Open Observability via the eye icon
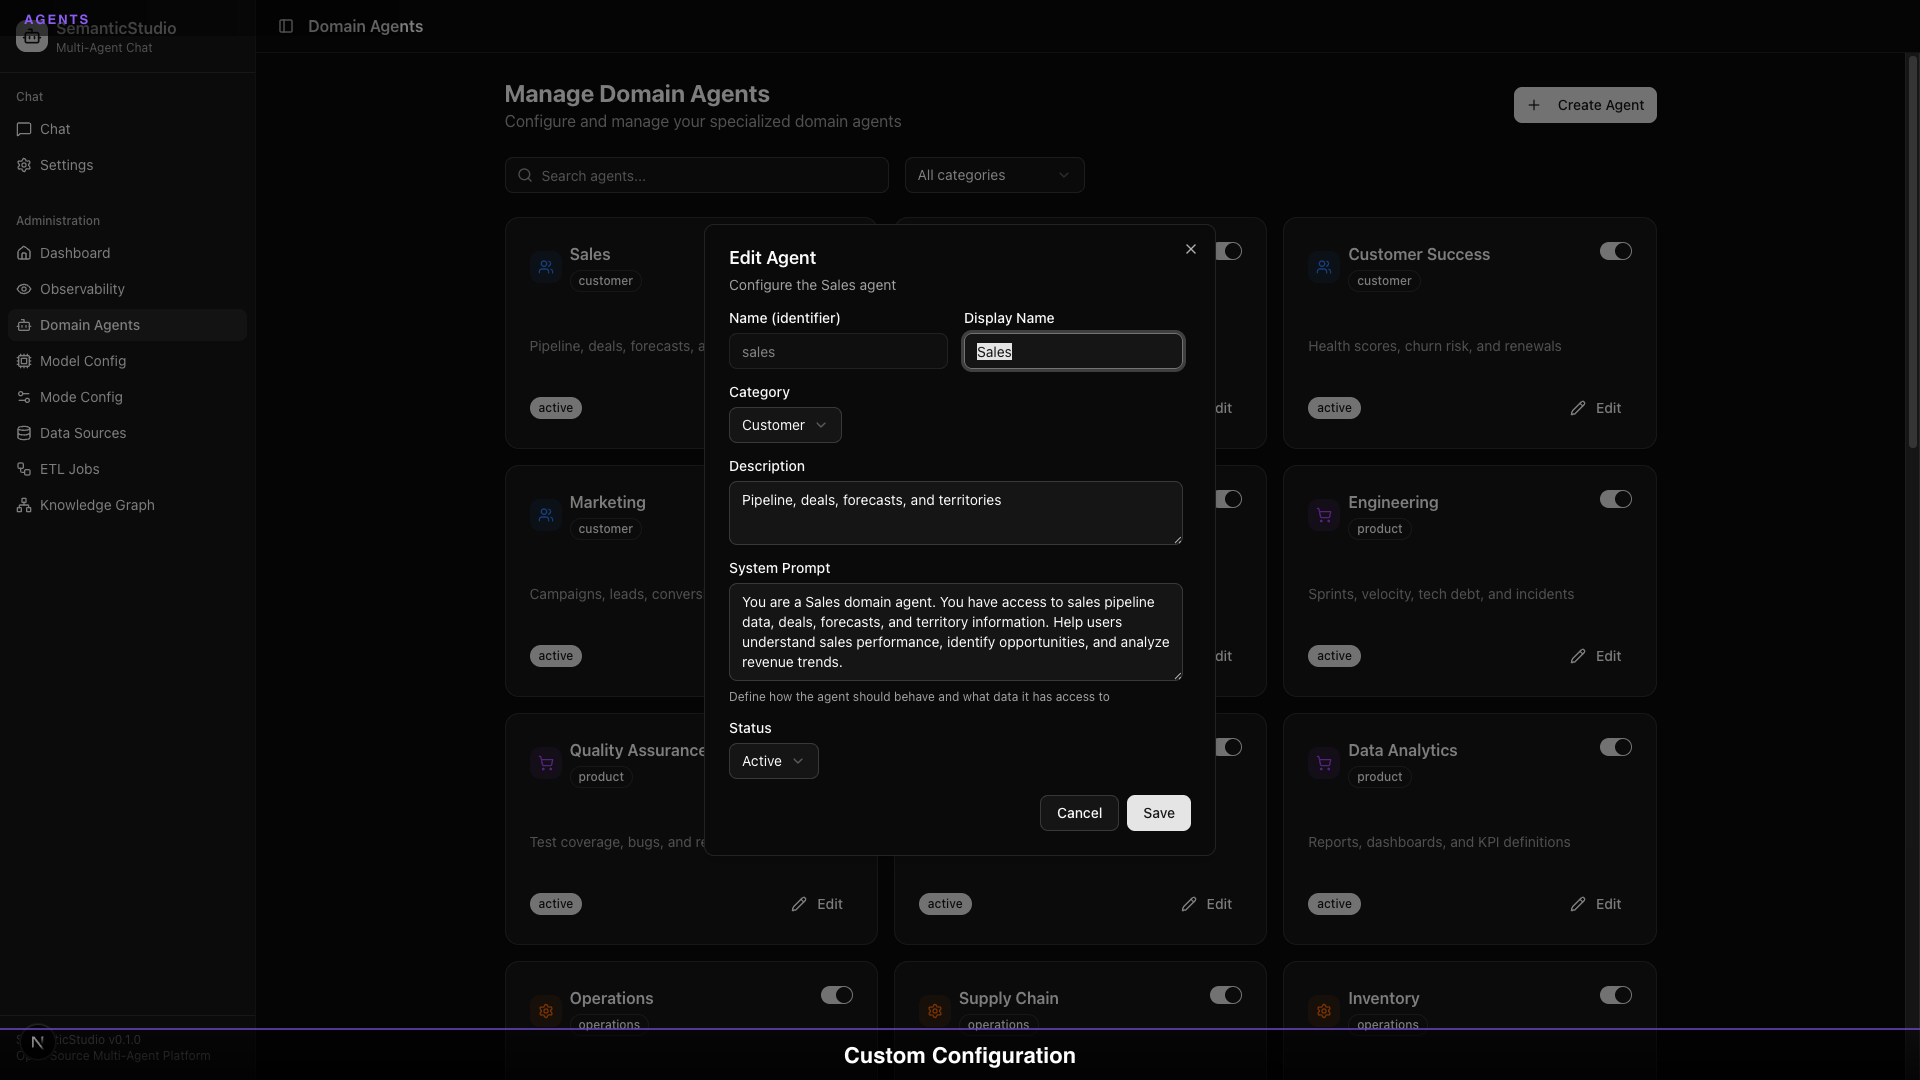Screen dimensions: 1920x1080 [x=23, y=289]
